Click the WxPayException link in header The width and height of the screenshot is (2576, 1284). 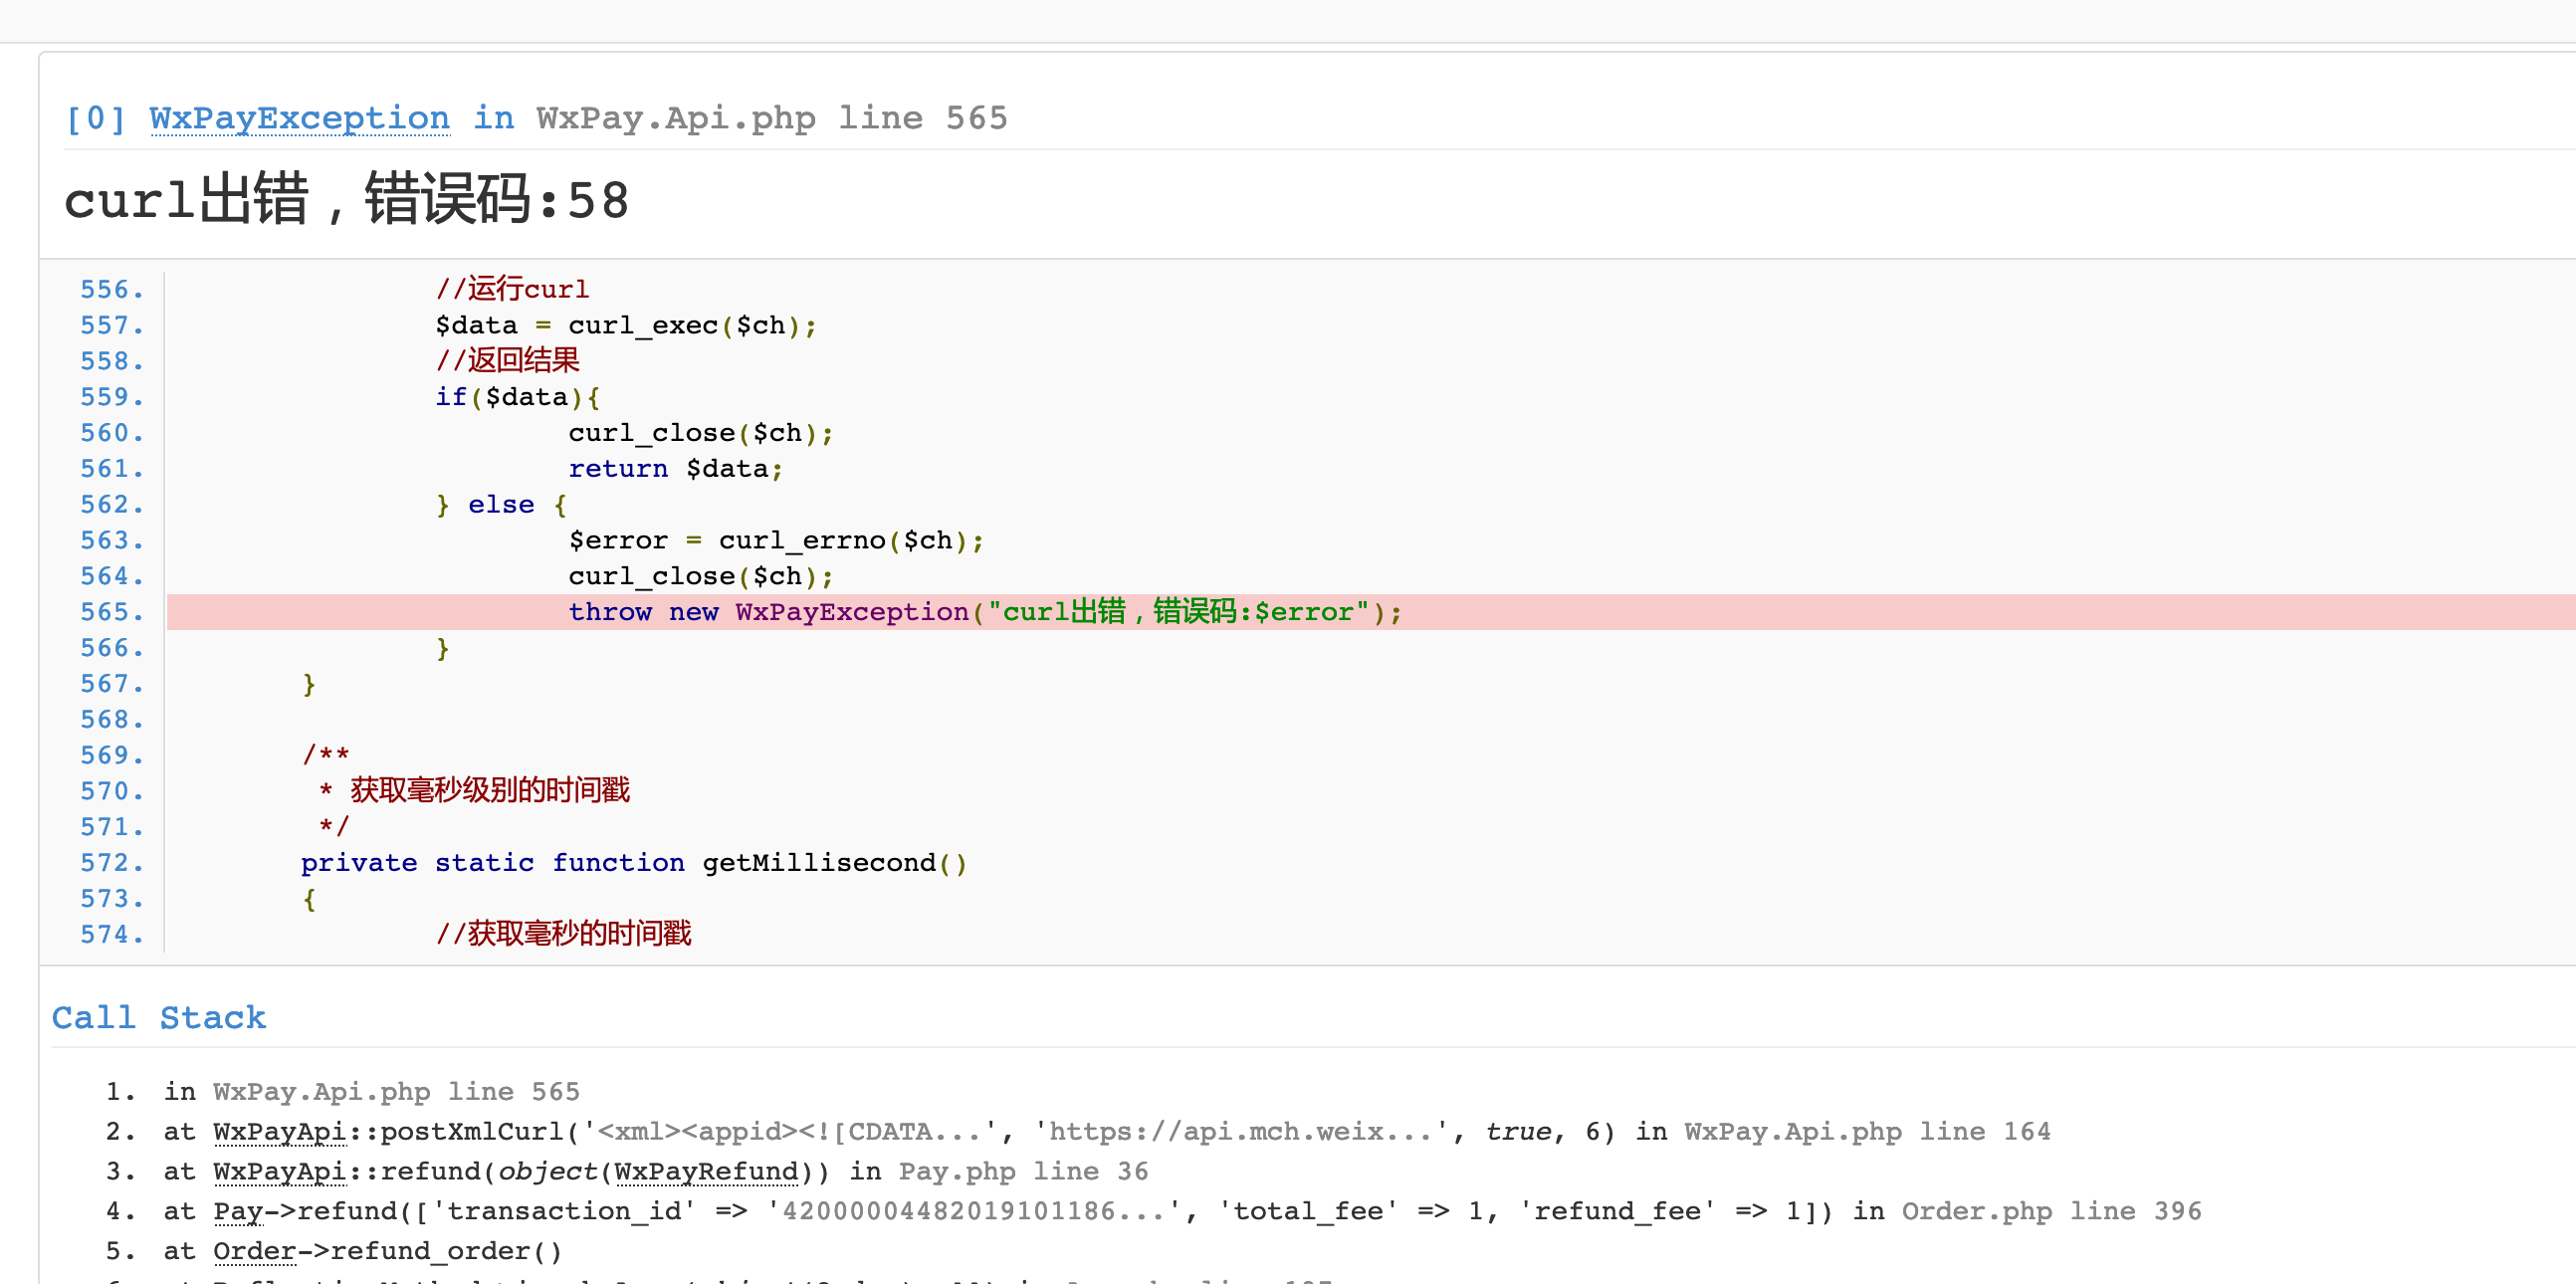[299, 118]
